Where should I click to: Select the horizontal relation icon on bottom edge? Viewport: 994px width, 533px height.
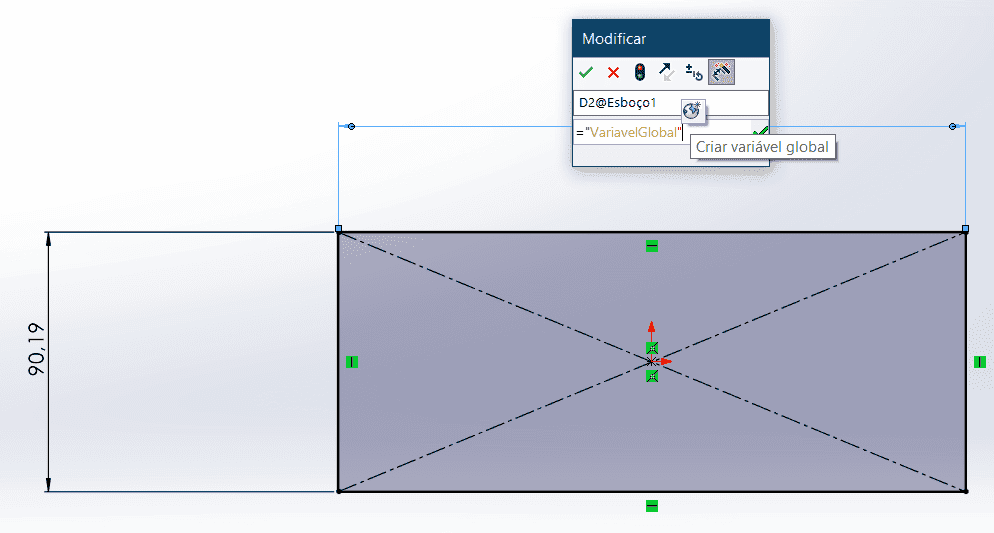point(652,506)
